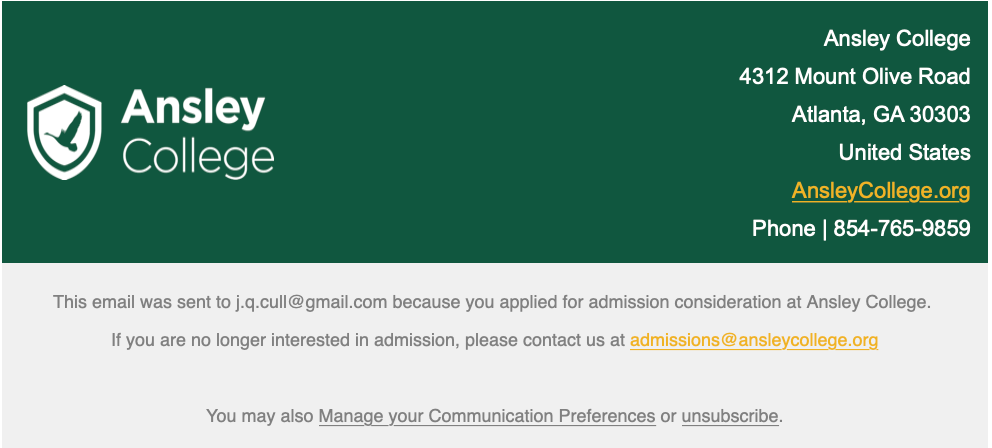Image resolution: width=992 pixels, height=448 pixels.
Task: Click the unsubscribe link
Action: pyautogui.click(x=729, y=416)
